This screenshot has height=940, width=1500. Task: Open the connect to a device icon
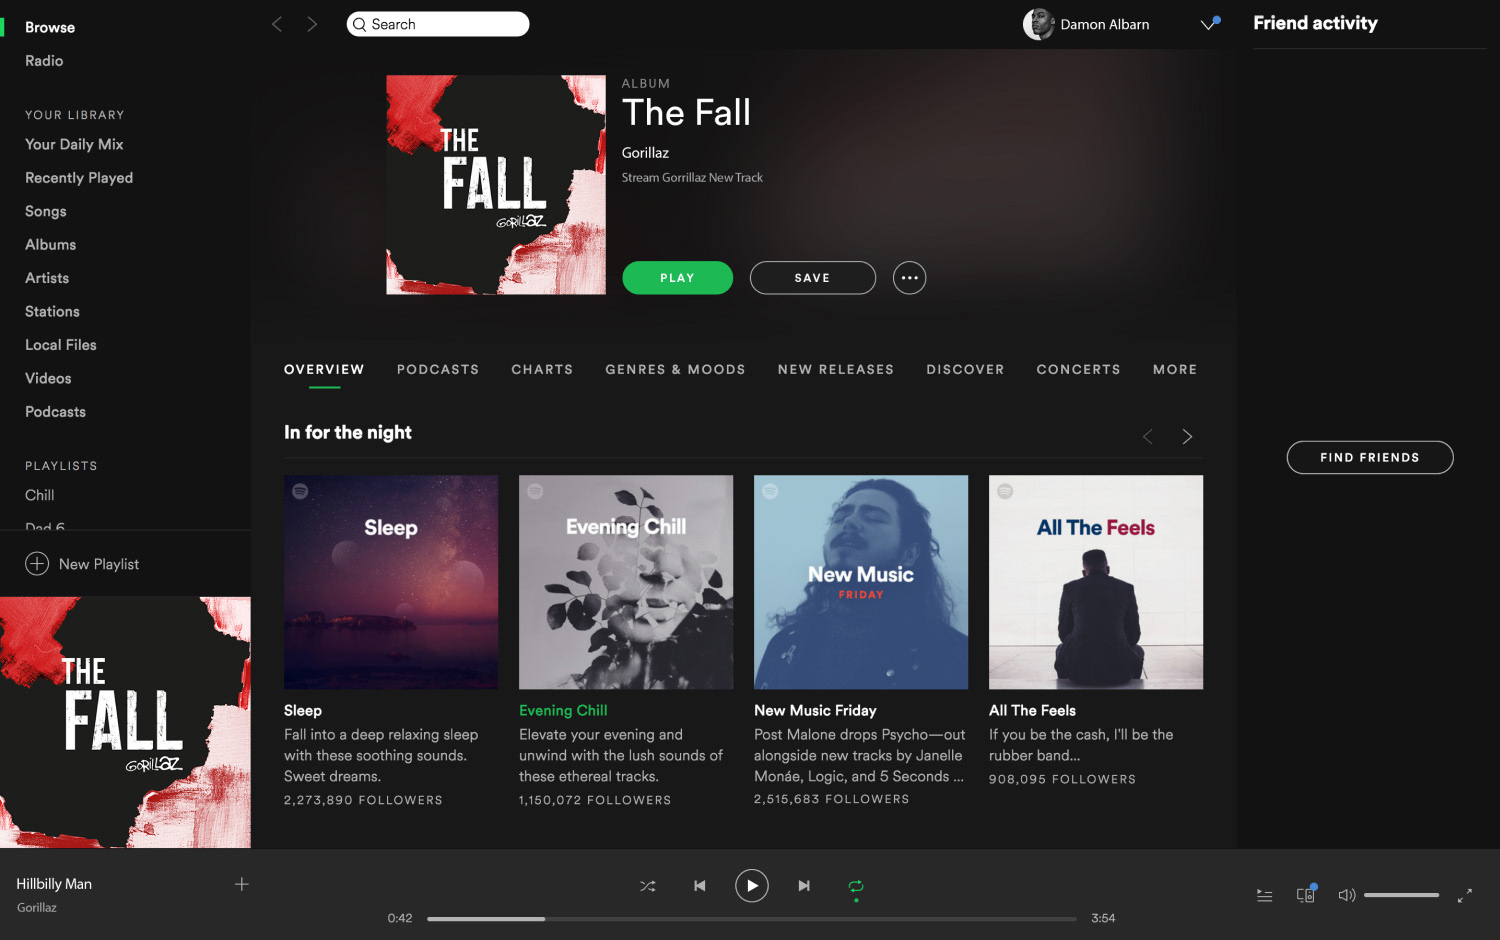[x=1306, y=894]
